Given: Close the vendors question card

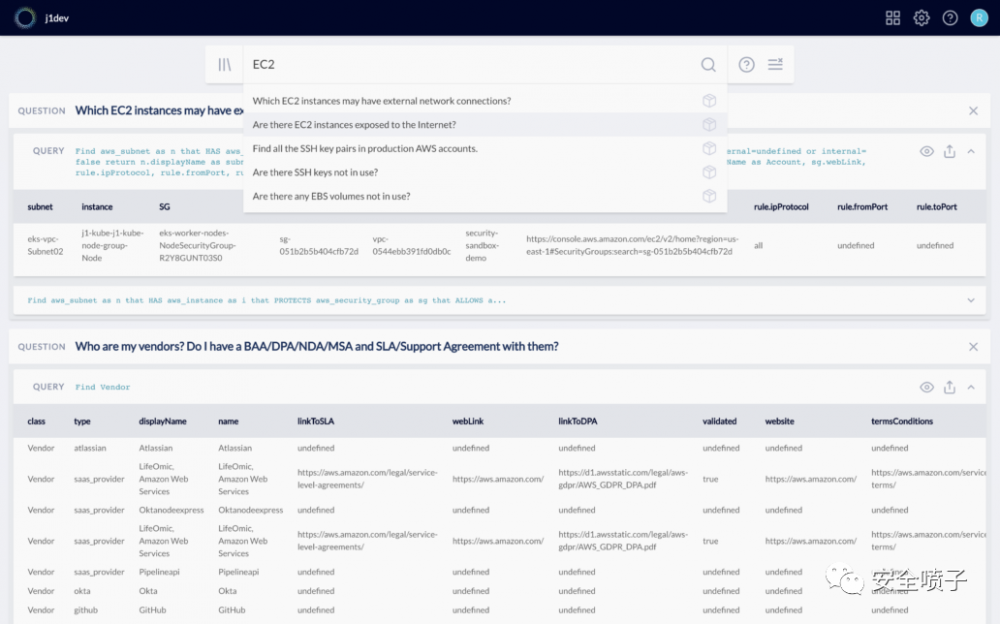Looking at the screenshot, I should point(973,346).
